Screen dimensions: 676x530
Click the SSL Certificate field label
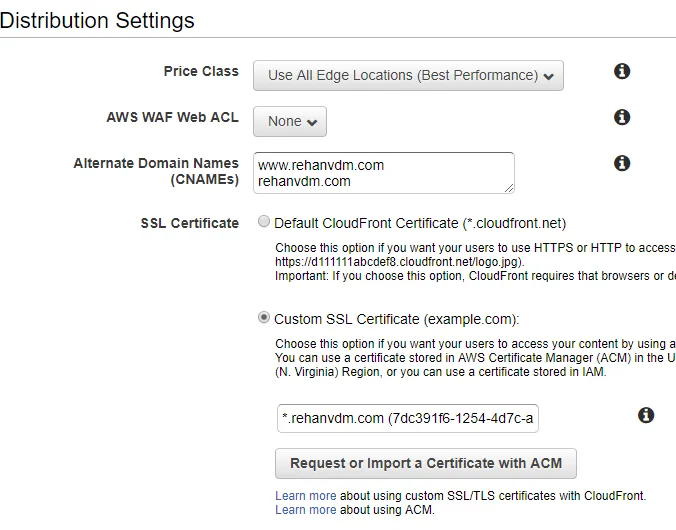click(189, 223)
